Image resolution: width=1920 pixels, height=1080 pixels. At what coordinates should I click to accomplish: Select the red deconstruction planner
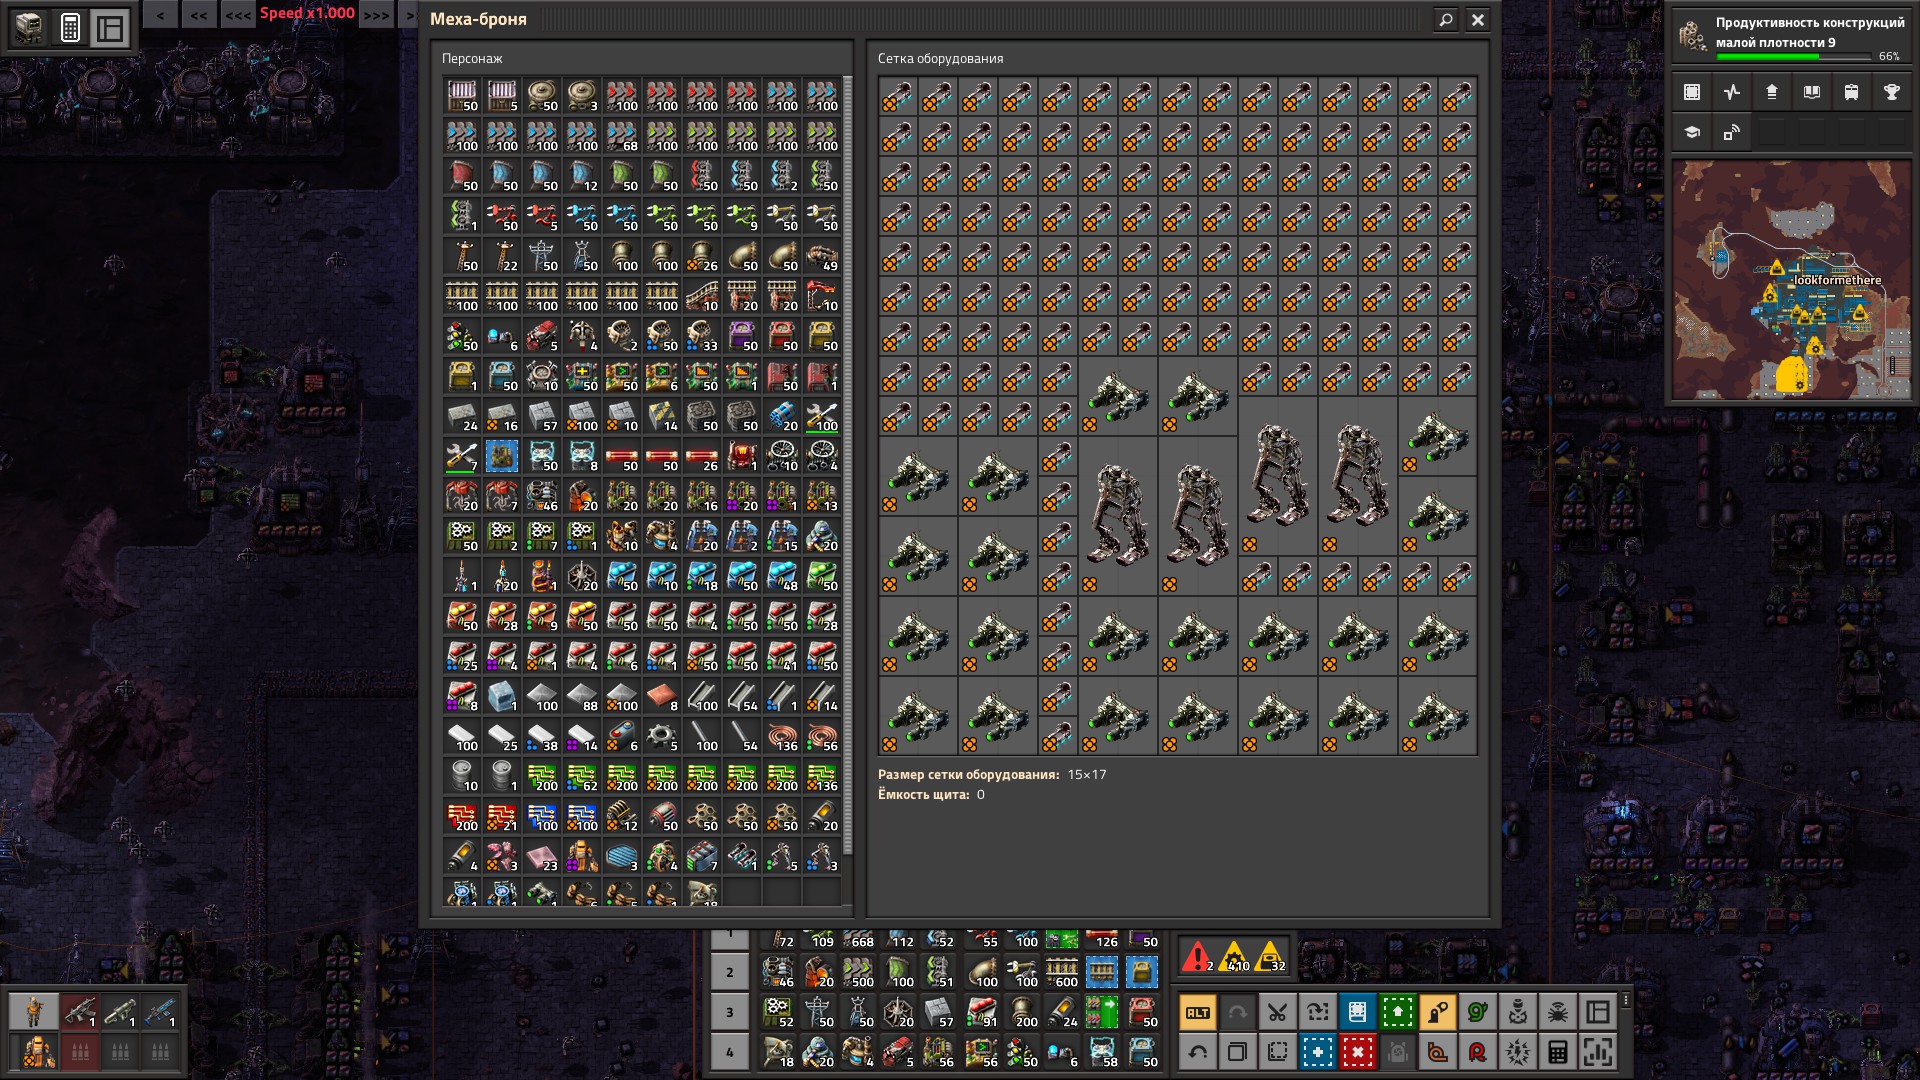1357,1052
